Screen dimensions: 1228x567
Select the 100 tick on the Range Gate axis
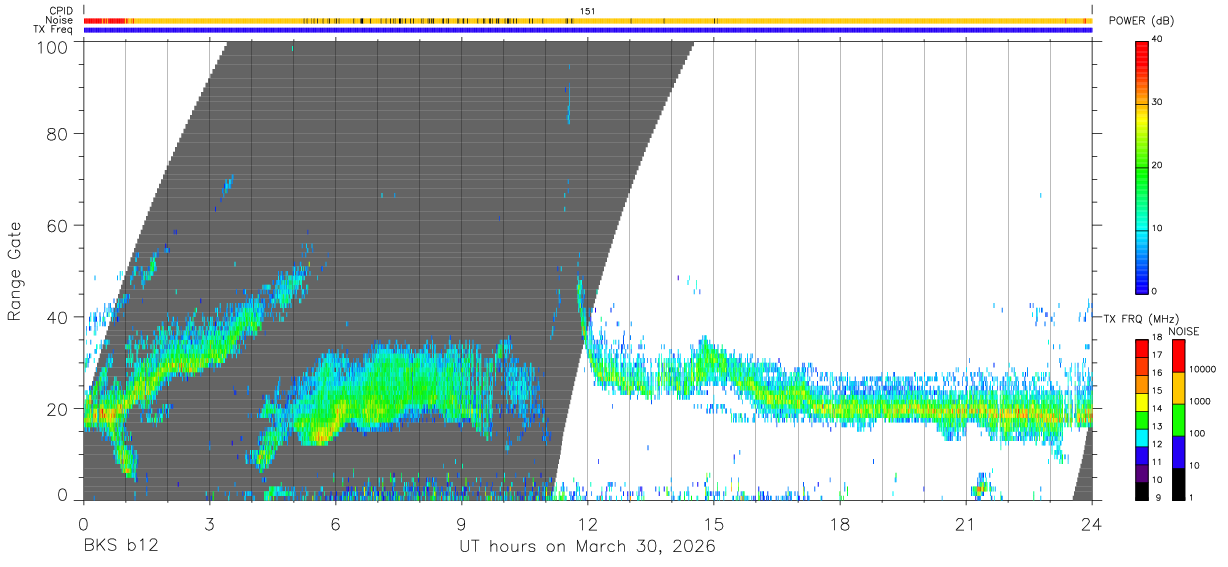tap(52, 46)
